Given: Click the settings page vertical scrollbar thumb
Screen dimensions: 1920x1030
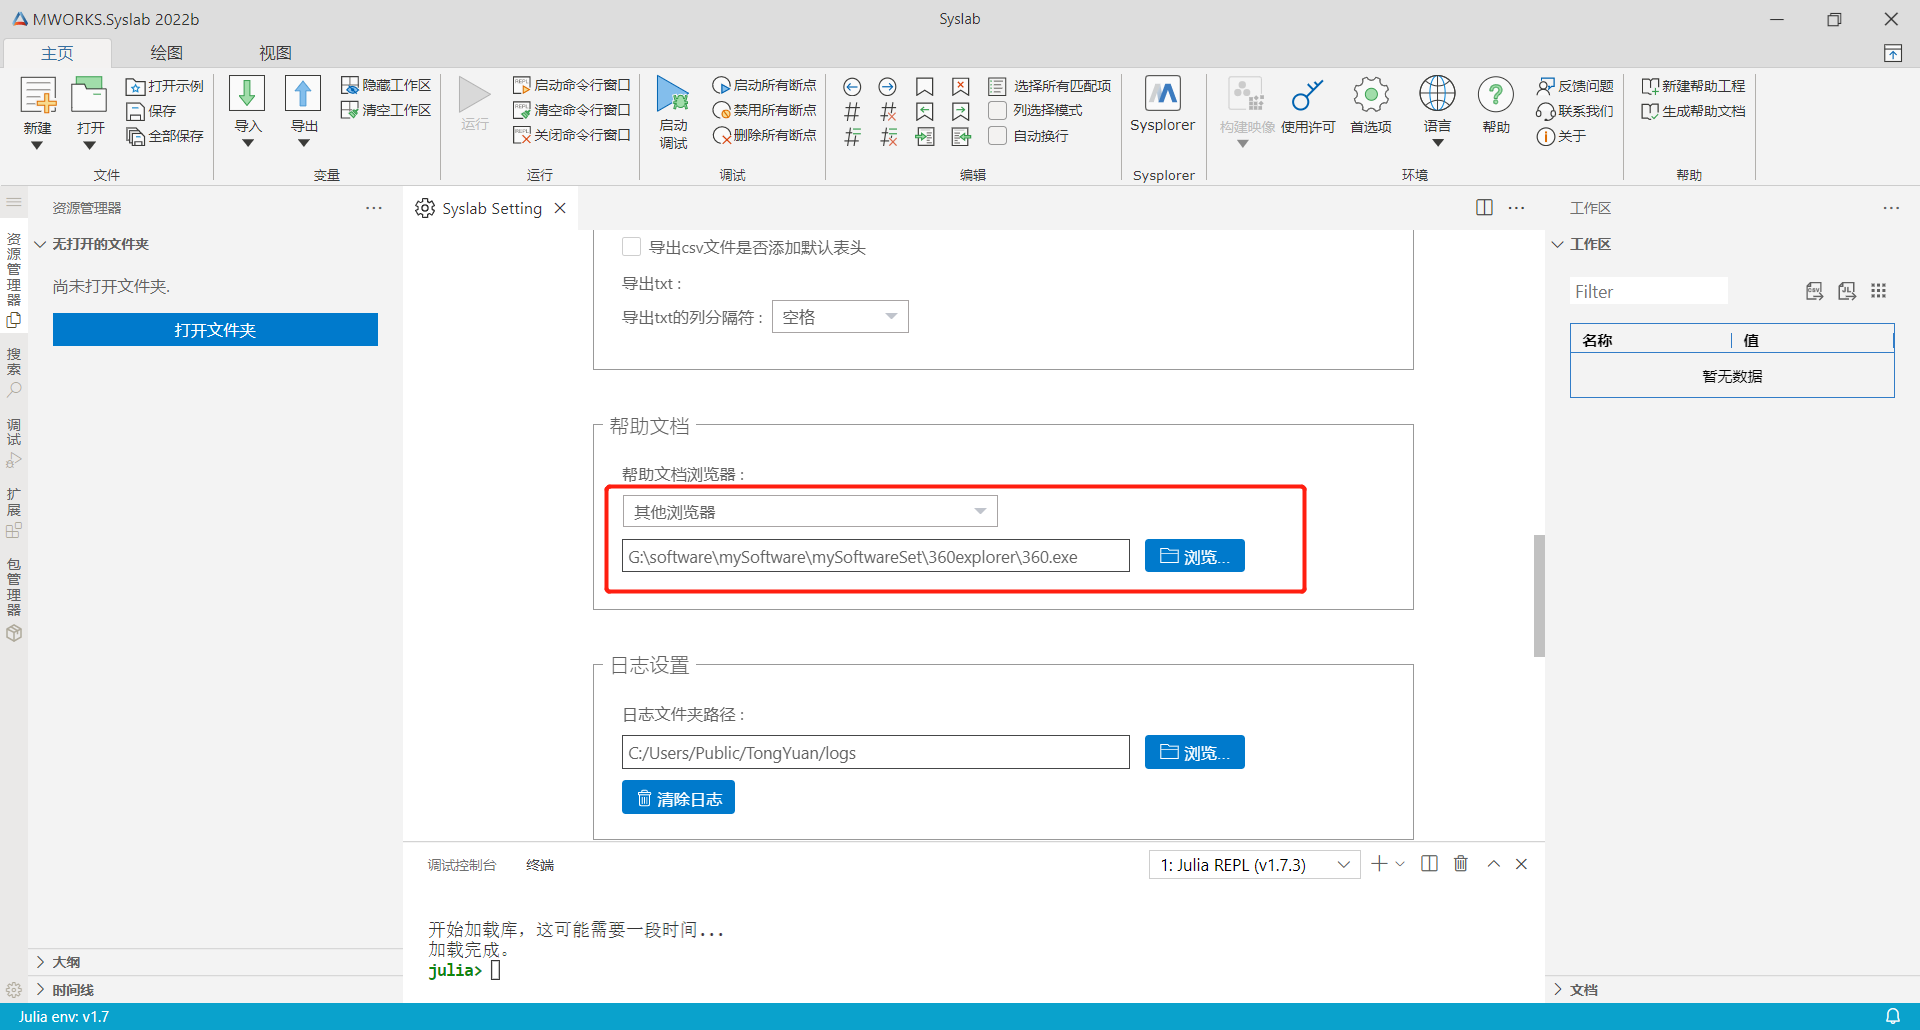Looking at the screenshot, I should click(1539, 595).
